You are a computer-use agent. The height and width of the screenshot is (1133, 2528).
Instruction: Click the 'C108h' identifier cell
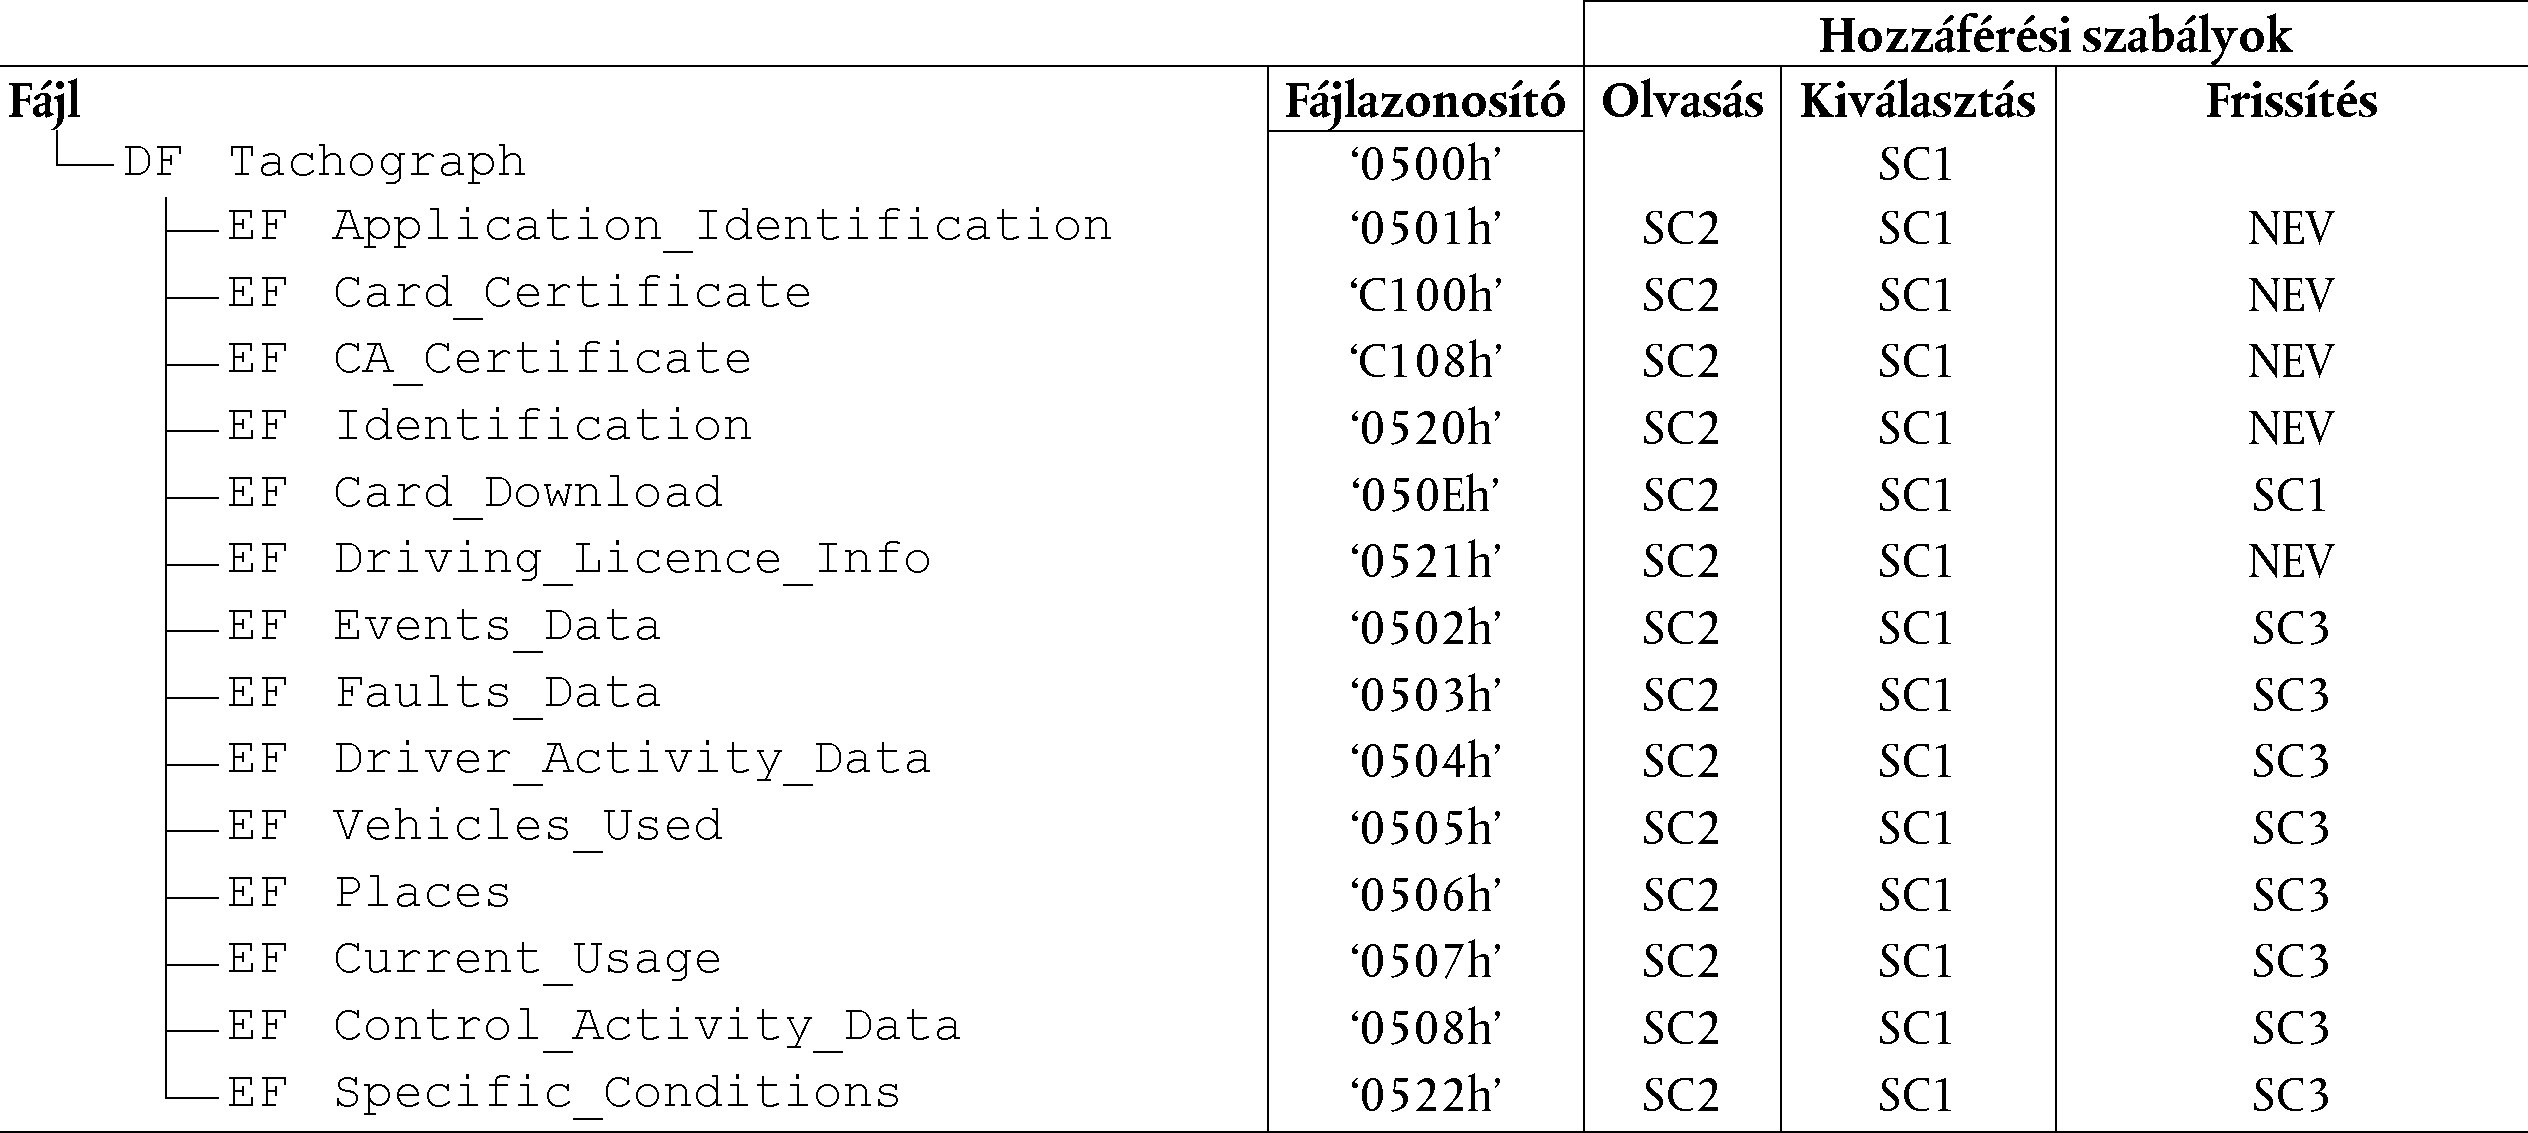coord(1425,361)
